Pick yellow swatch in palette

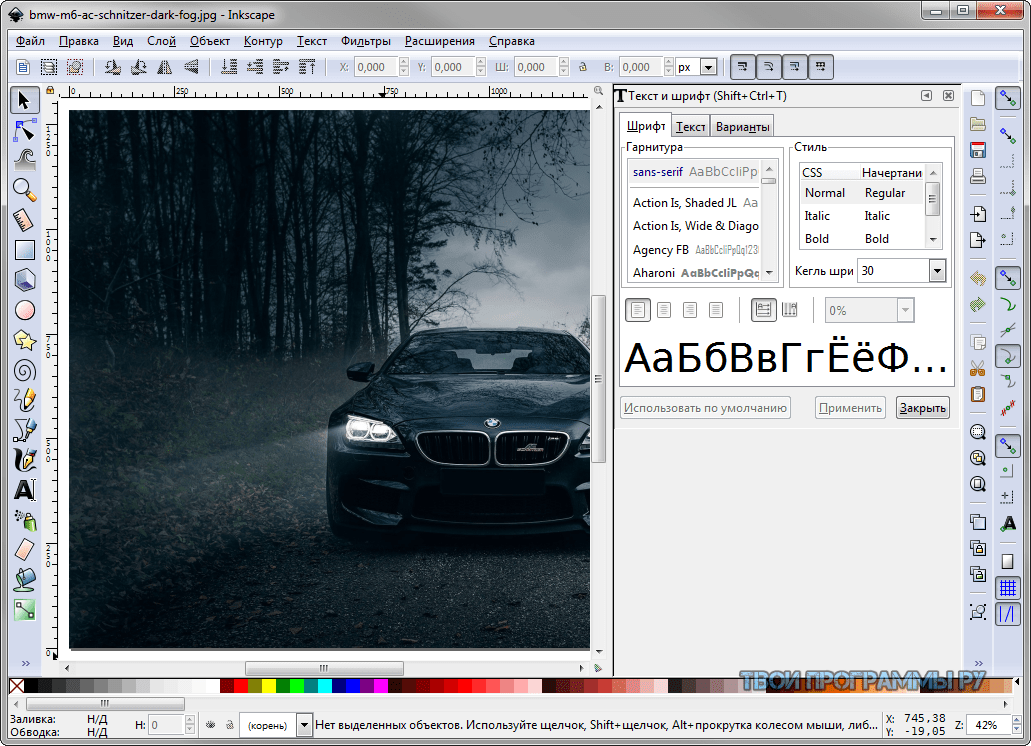[x=269, y=686]
